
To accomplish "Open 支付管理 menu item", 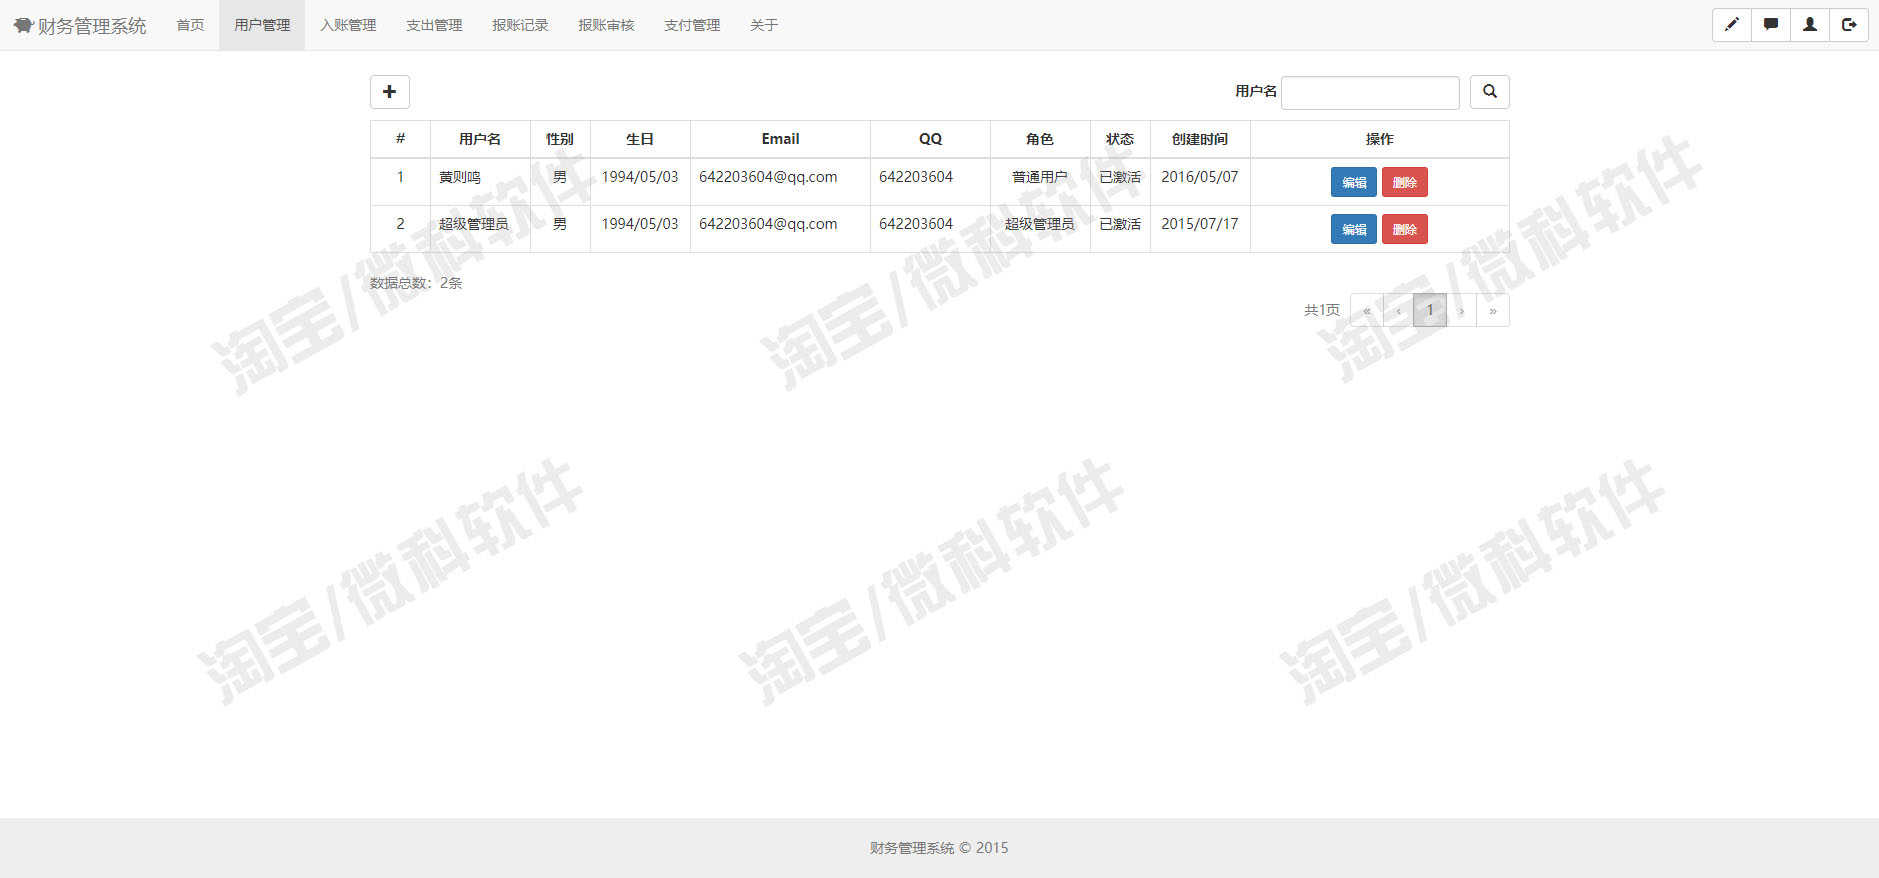I will (x=692, y=25).
